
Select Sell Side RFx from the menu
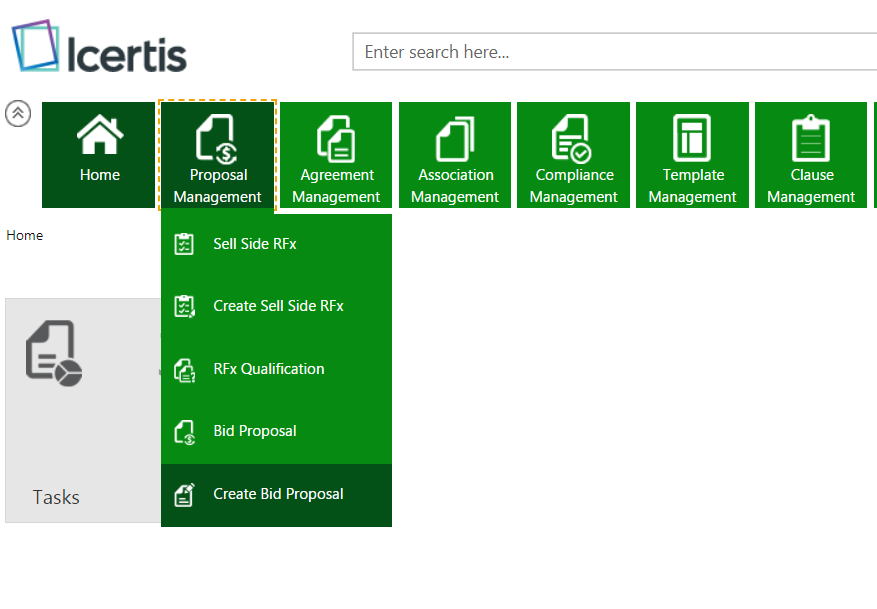255,244
